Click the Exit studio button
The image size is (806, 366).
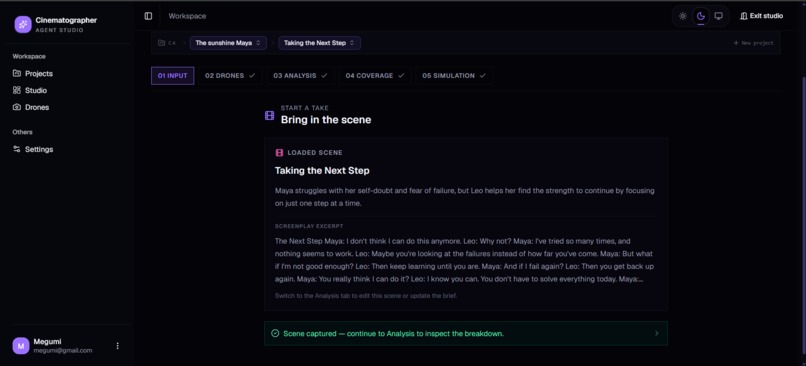[x=761, y=16]
